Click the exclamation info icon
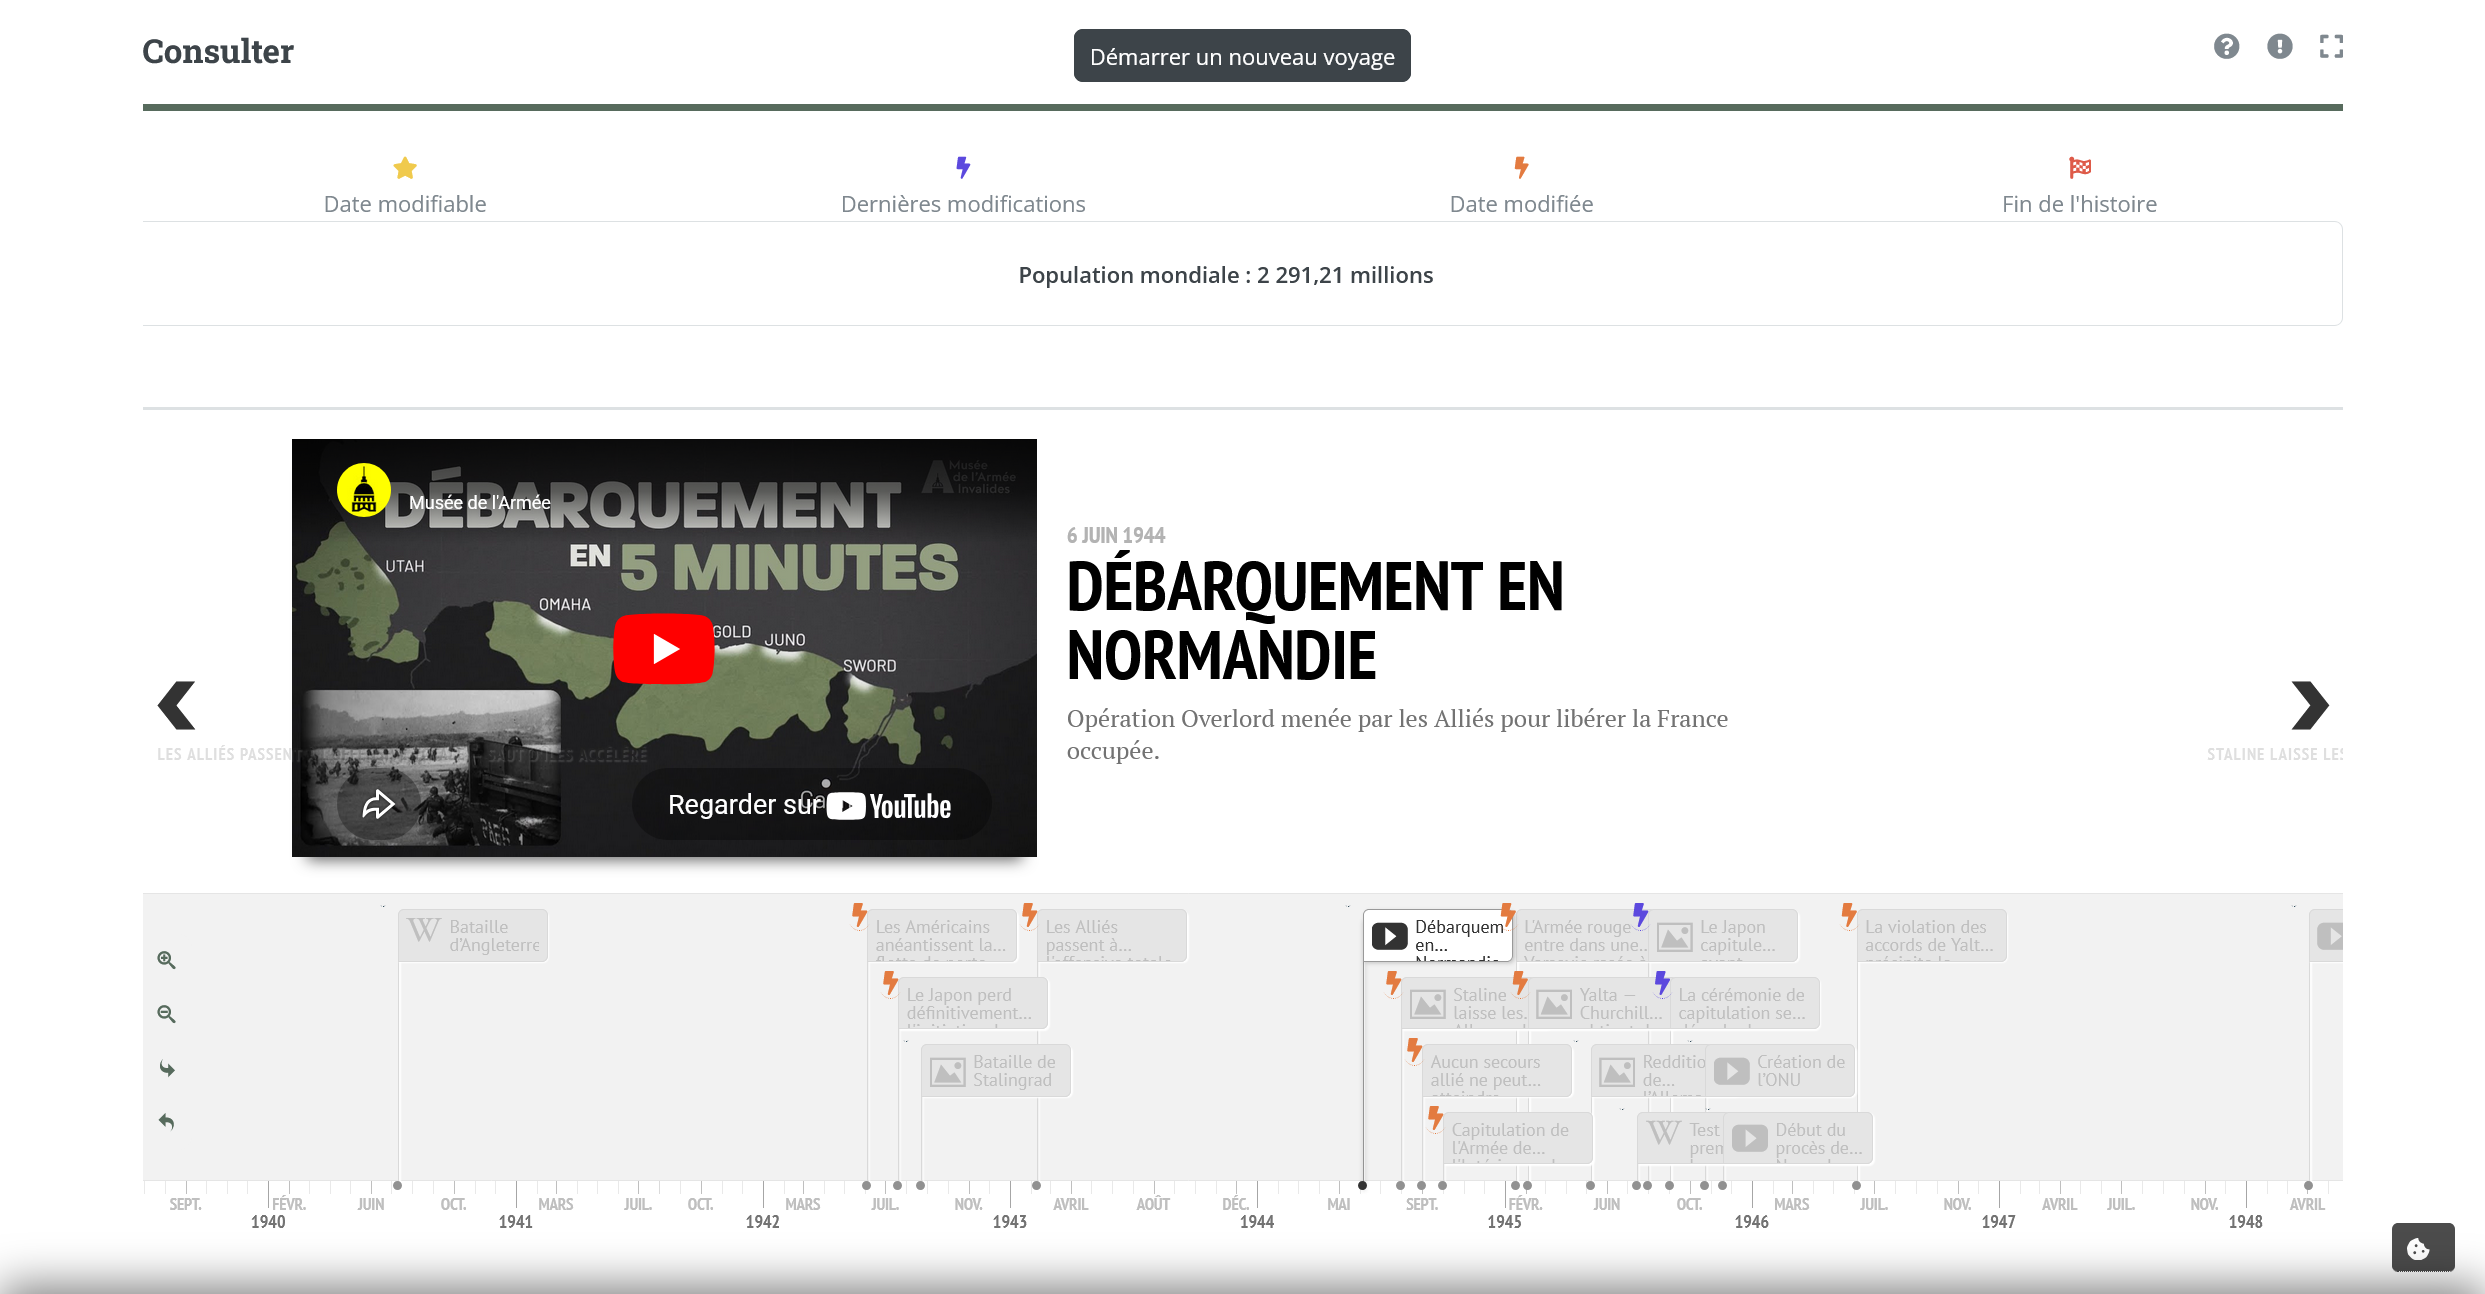The height and width of the screenshot is (1294, 2485). point(2279,47)
